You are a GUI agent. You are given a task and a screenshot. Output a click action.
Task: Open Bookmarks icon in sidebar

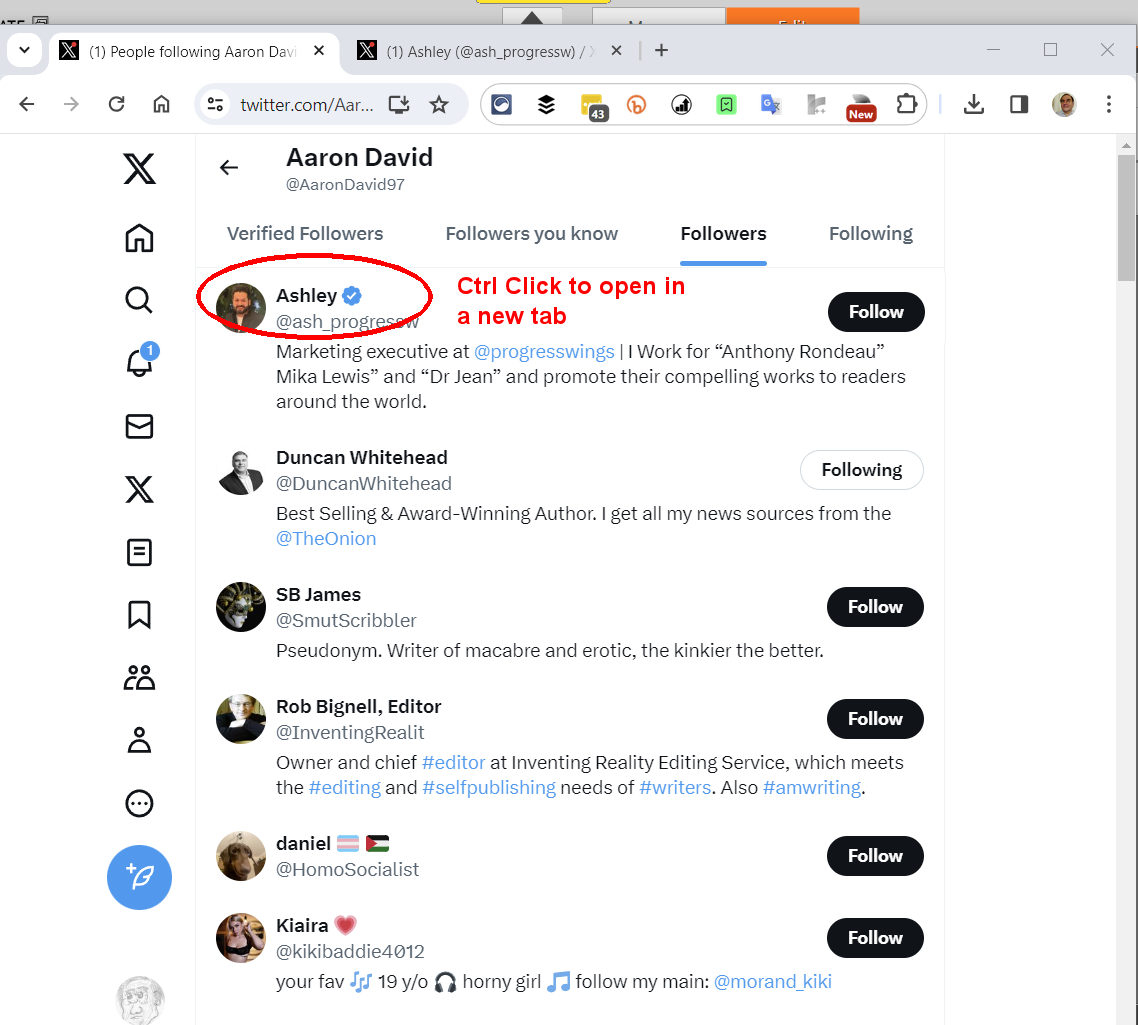[x=139, y=615]
